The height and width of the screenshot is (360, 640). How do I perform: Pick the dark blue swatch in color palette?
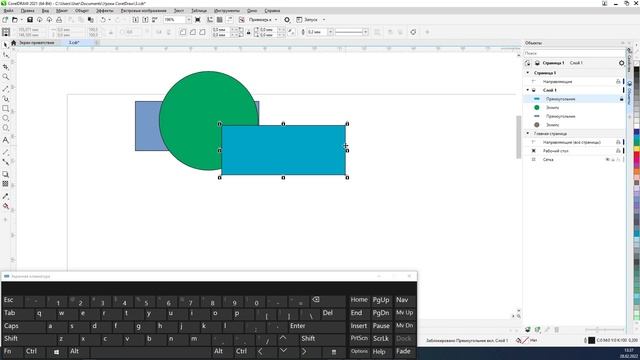(636, 132)
